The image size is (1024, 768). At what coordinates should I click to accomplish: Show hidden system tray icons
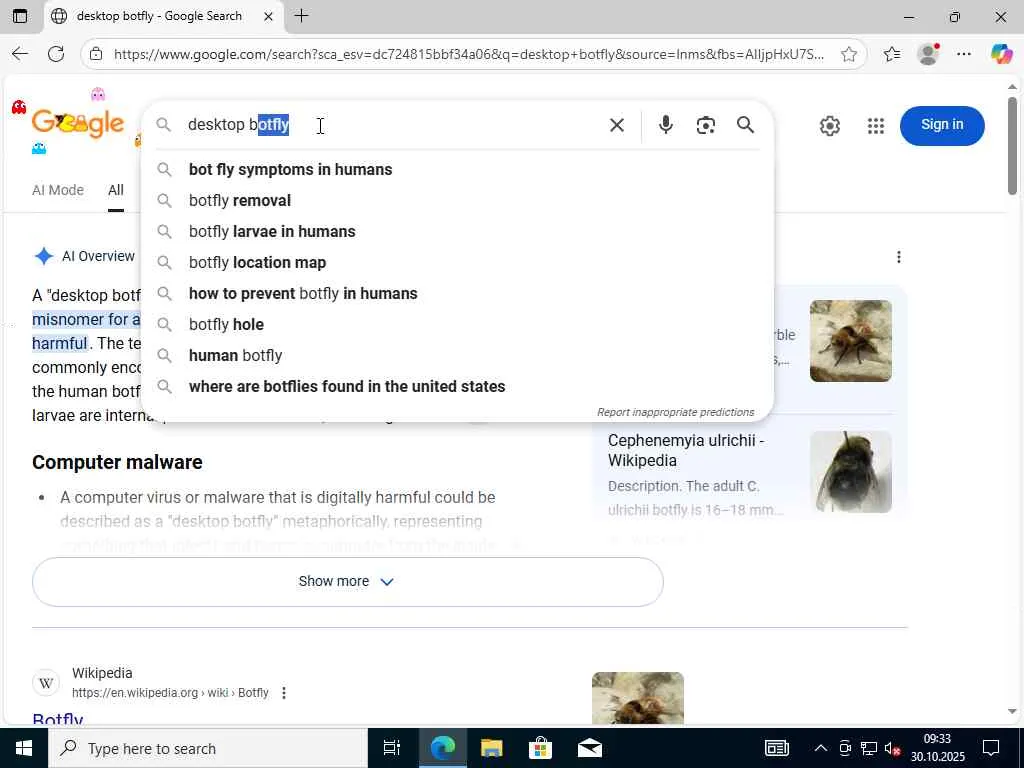(x=821, y=748)
